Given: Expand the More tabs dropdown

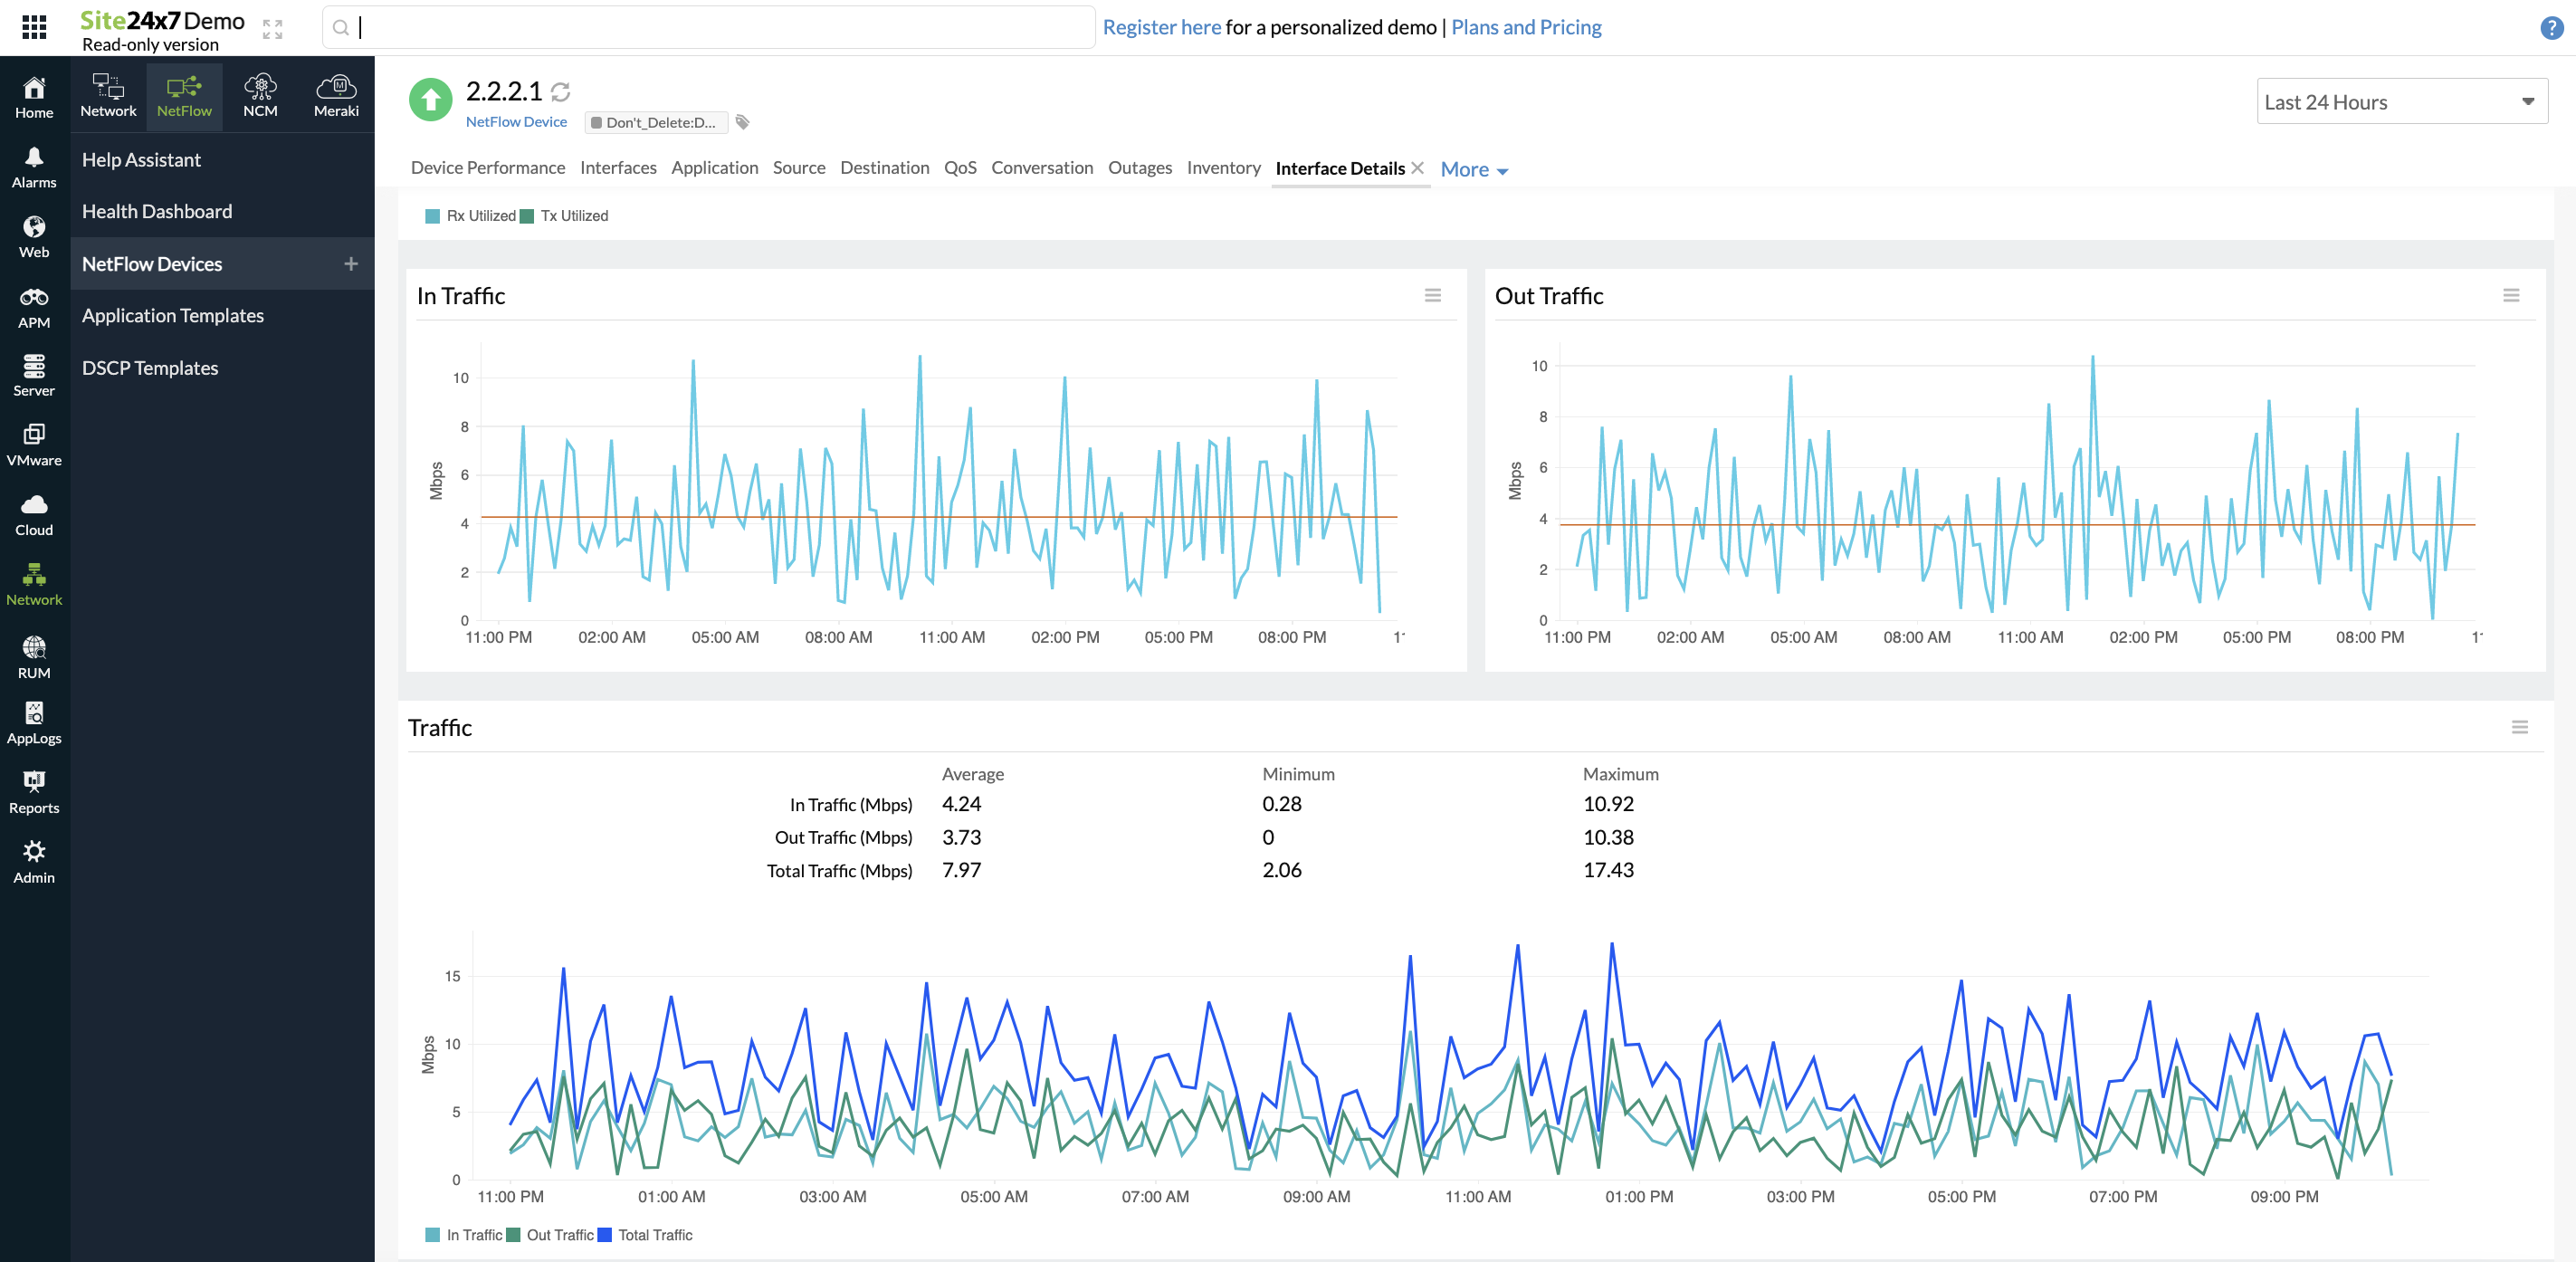Looking at the screenshot, I should click(1474, 170).
